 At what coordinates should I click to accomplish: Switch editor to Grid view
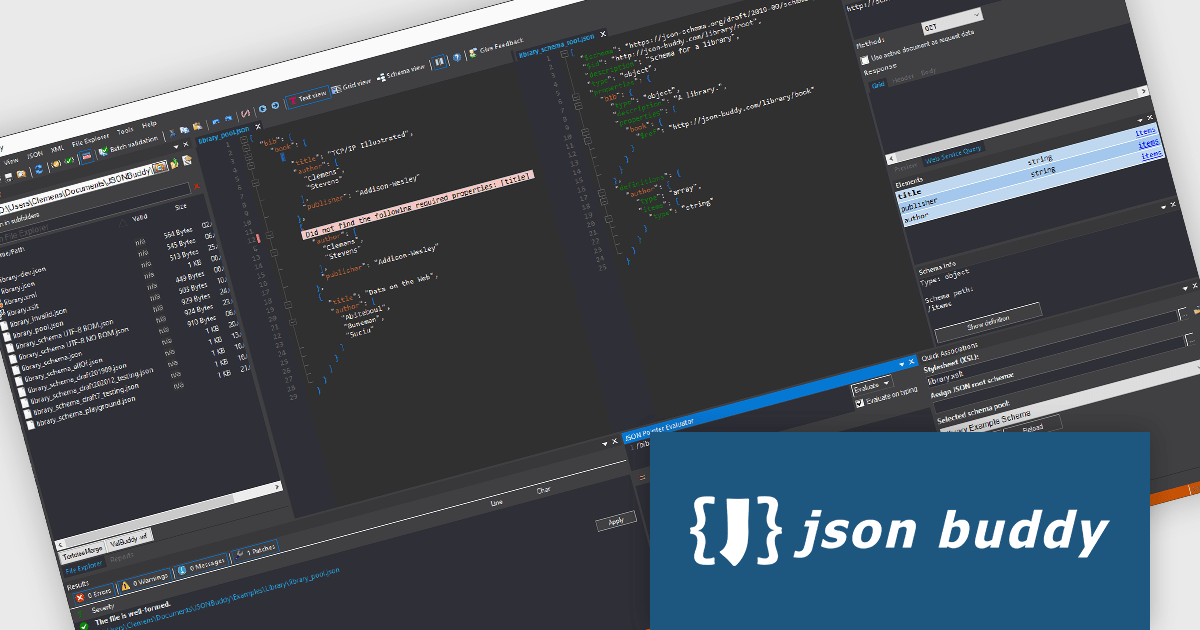[x=352, y=85]
